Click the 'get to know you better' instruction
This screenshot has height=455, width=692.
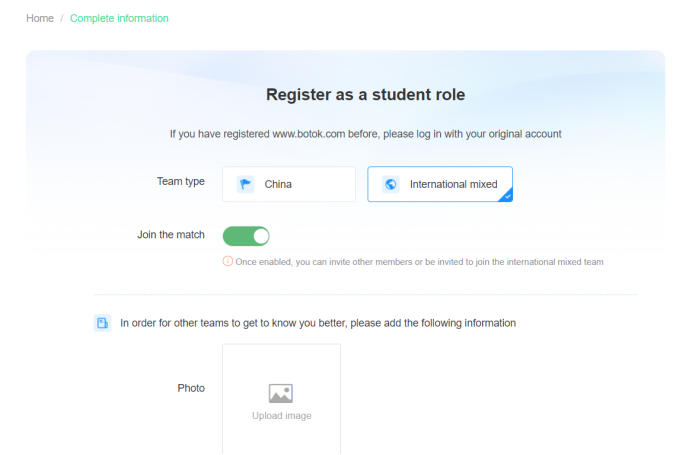pyautogui.click(x=318, y=323)
